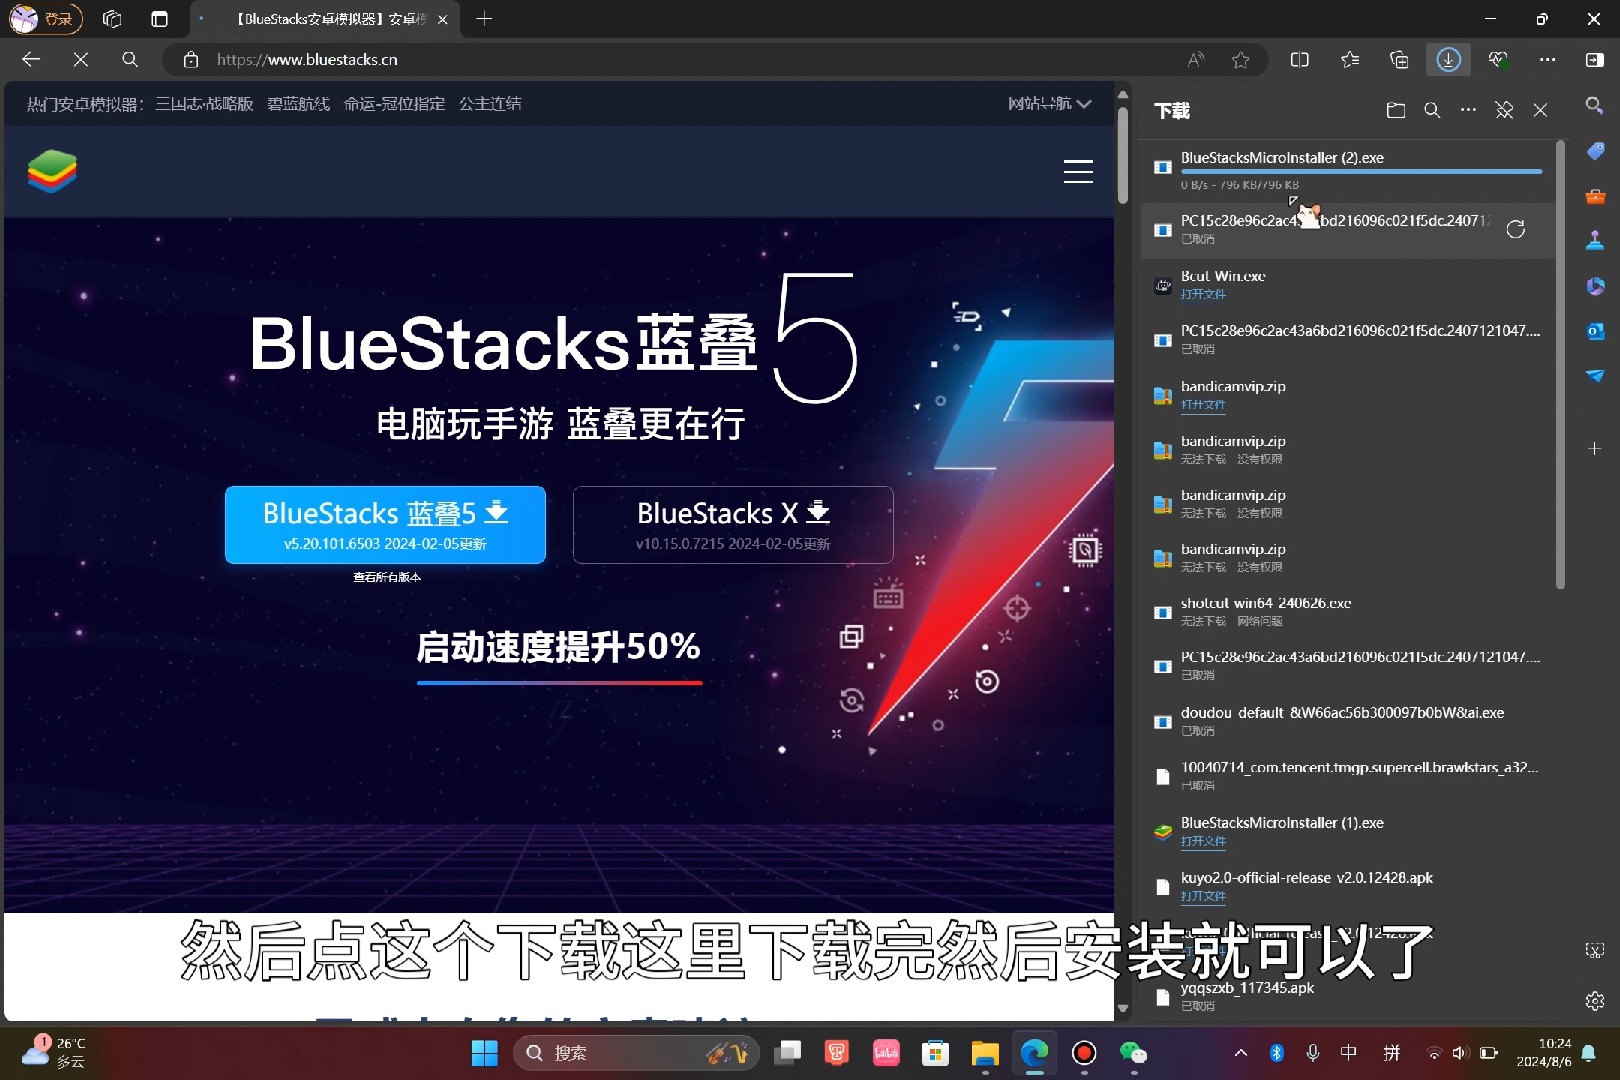Open a new tab
1620x1080 pixels.
pyautogui.click(x=484, y=19)
